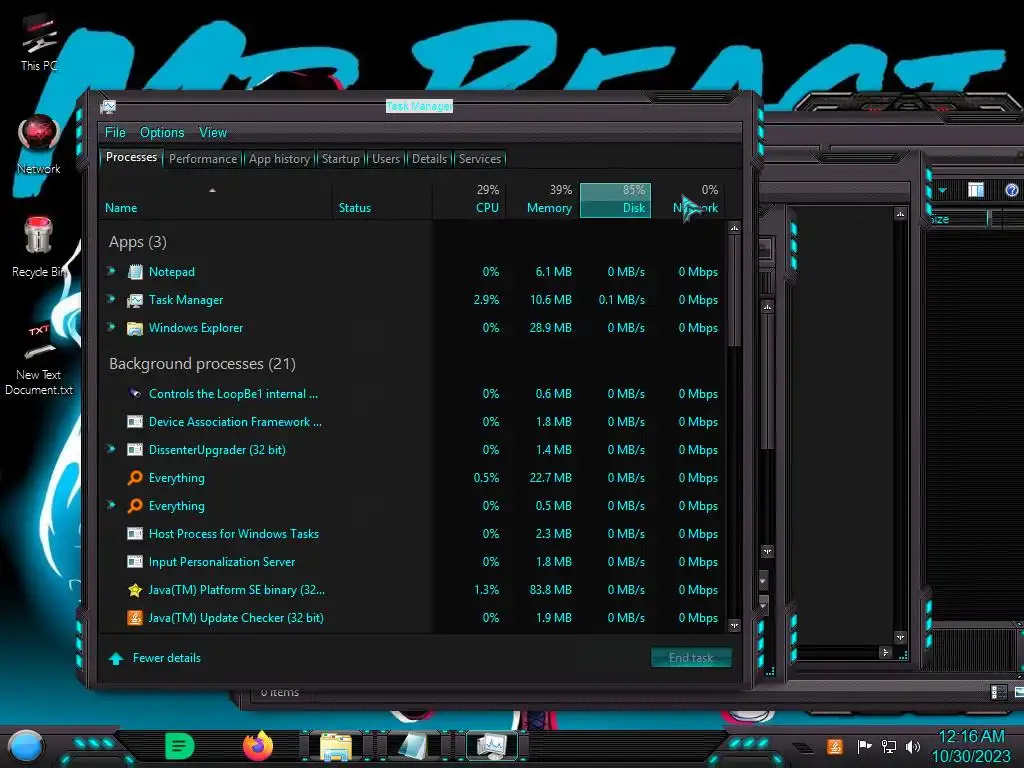Switch to Task Manager taskbar button

(492, 747)
